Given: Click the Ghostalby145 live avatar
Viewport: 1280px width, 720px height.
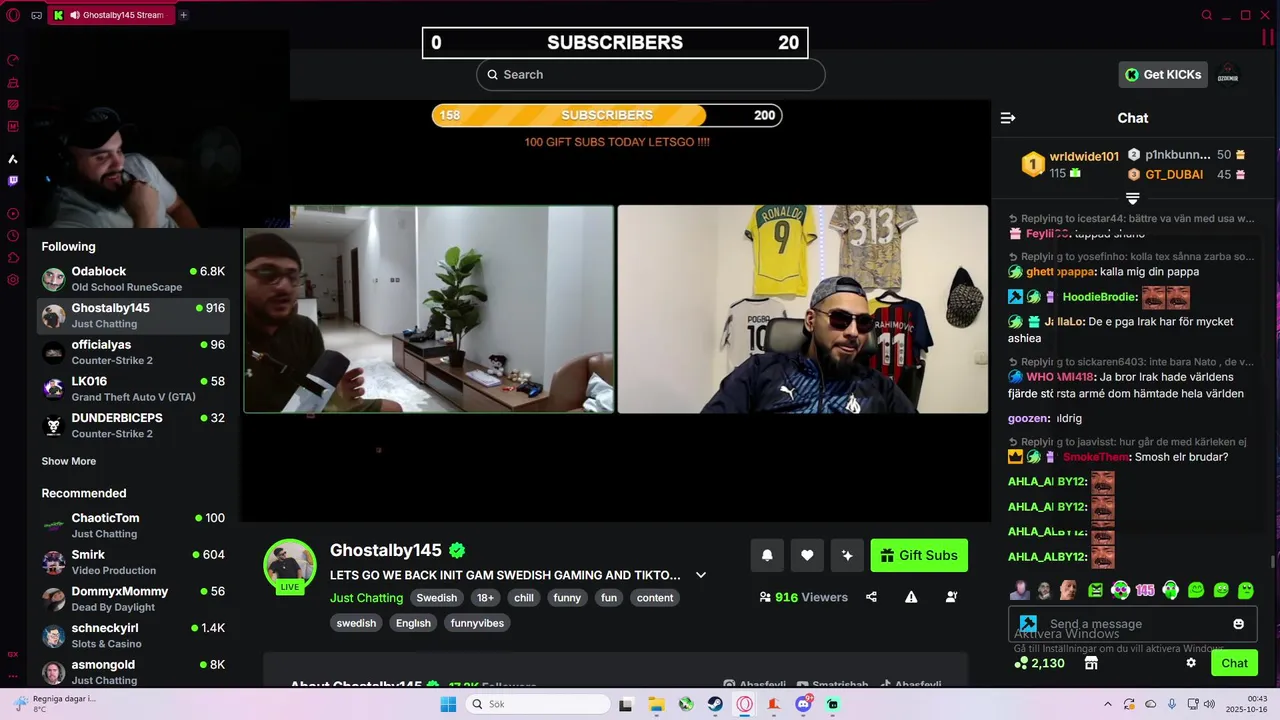Looking at the screenshot, I should pyautogui.click(x=290, y=565).
